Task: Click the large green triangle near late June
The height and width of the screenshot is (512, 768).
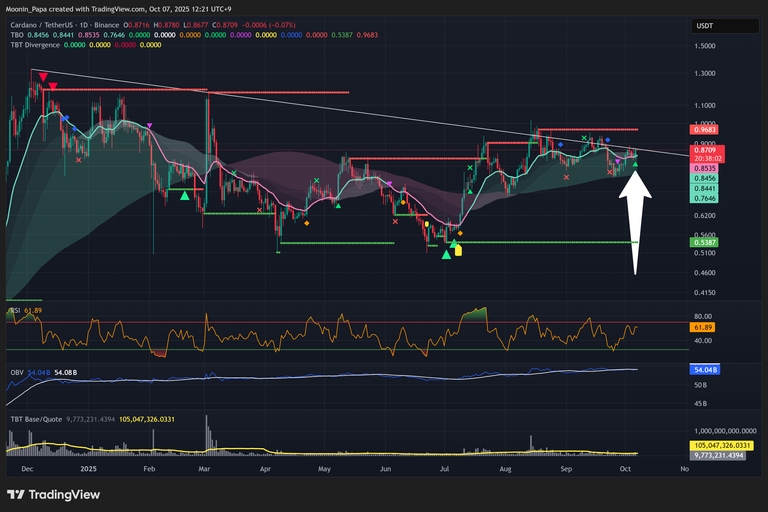Action: pos(447,241)
